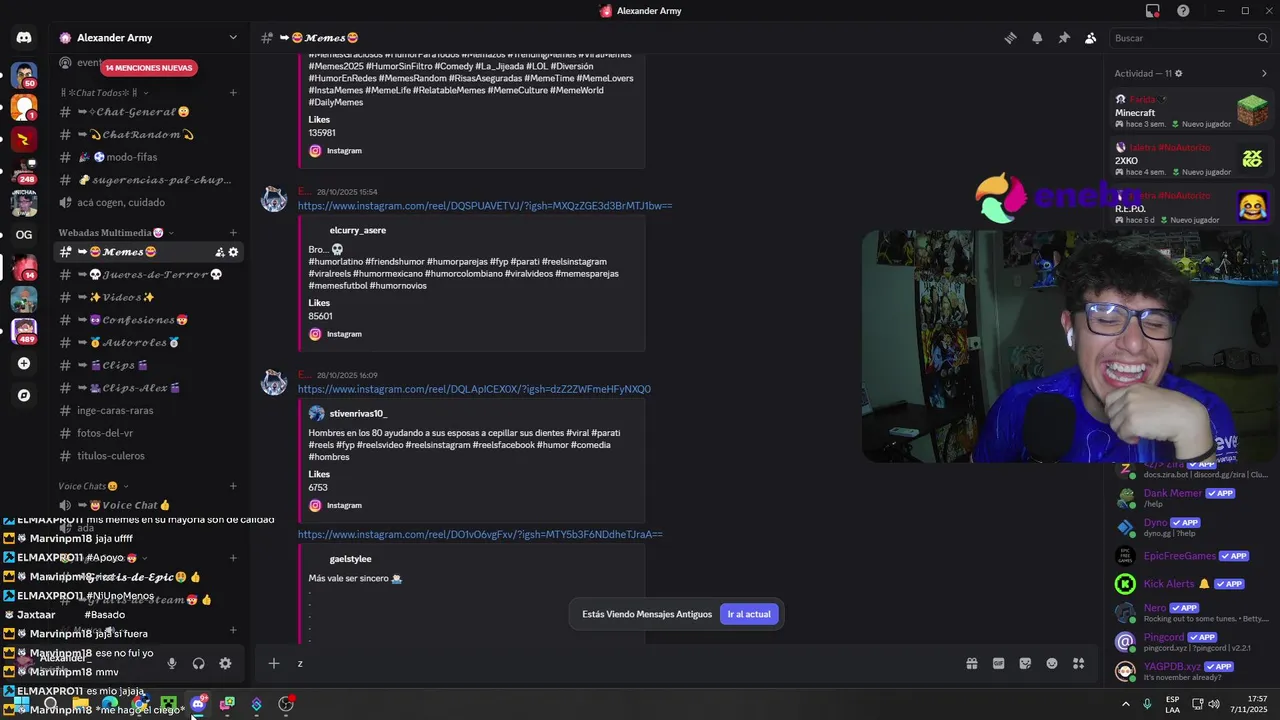Open the help question mark icon in title bar
1280x720 pixels.
pyautogui.click(x=1183, y=11)
